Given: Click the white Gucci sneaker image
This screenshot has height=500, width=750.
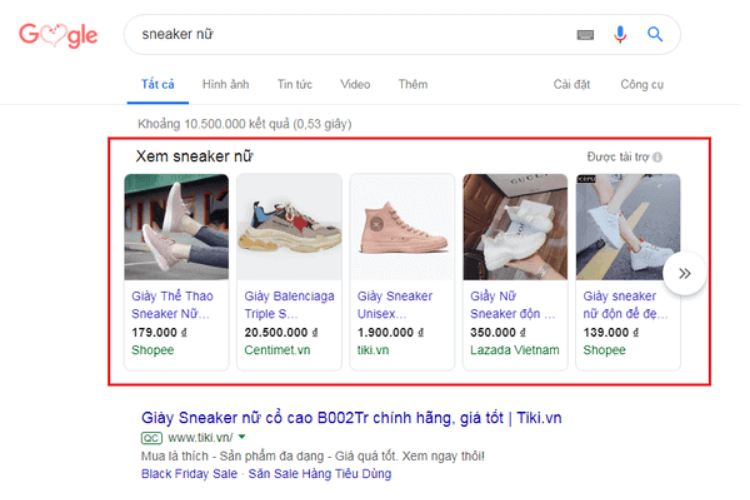Looking at the screenshot, I should coord(515,227).
